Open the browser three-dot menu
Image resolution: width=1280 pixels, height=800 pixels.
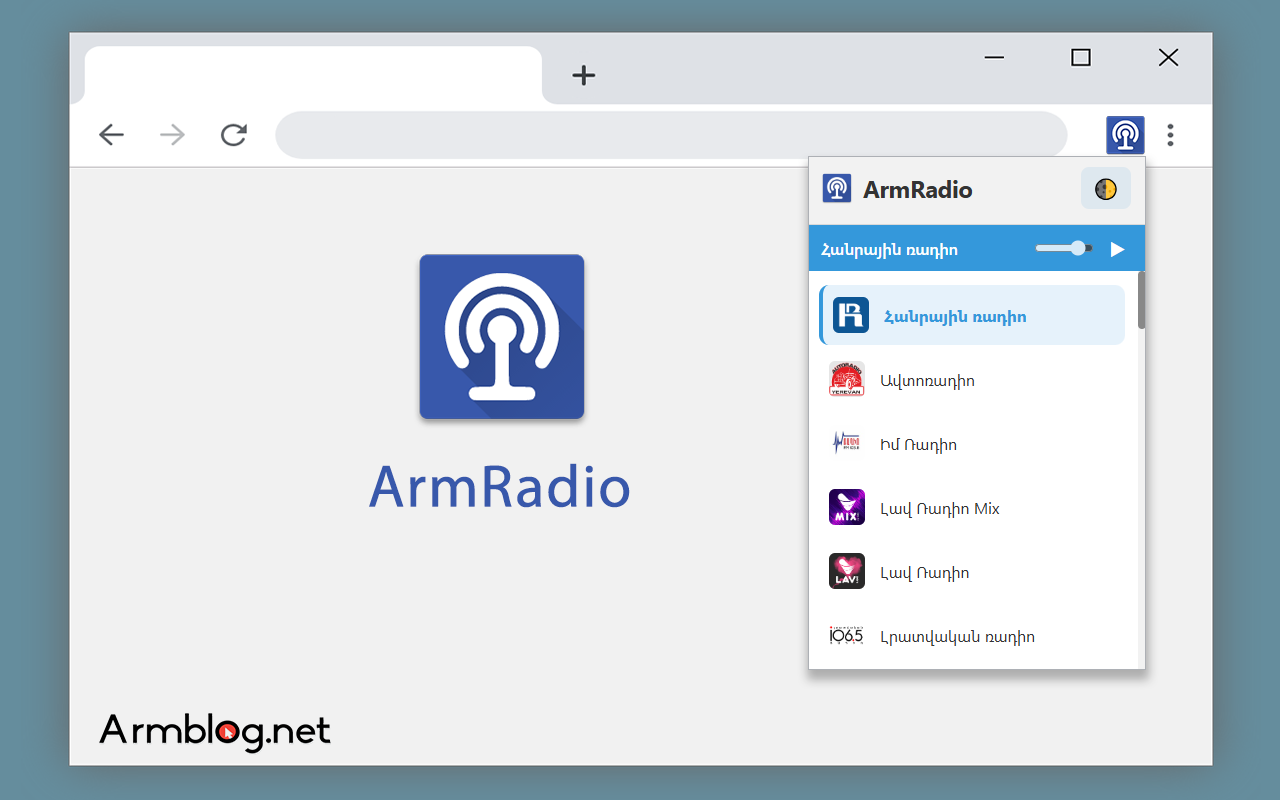click(x=1170, y=135)
